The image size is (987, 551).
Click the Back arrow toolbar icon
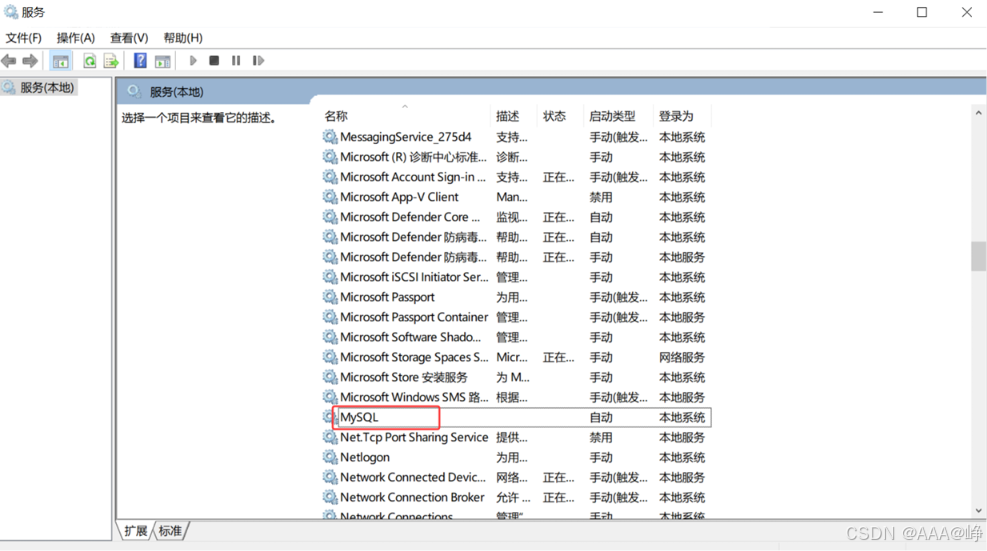click(x=9, y=61)
